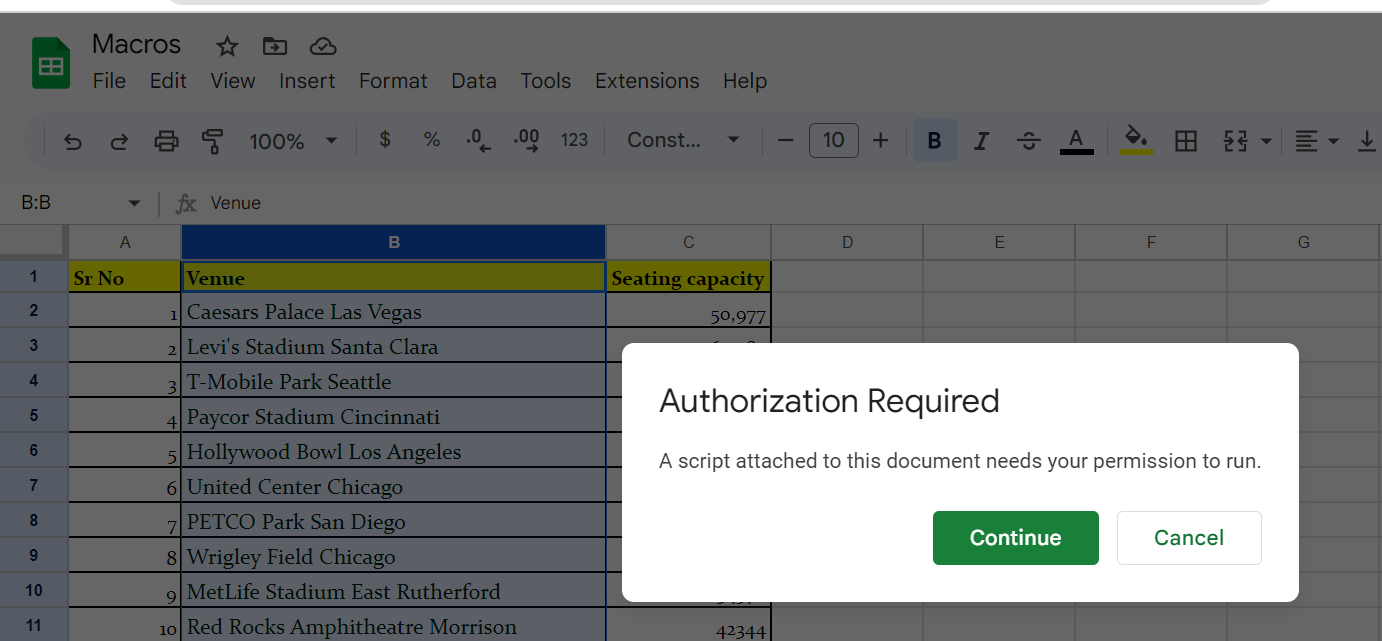Open the fill color picker
1382x641 pixels.
(1136, 140)
